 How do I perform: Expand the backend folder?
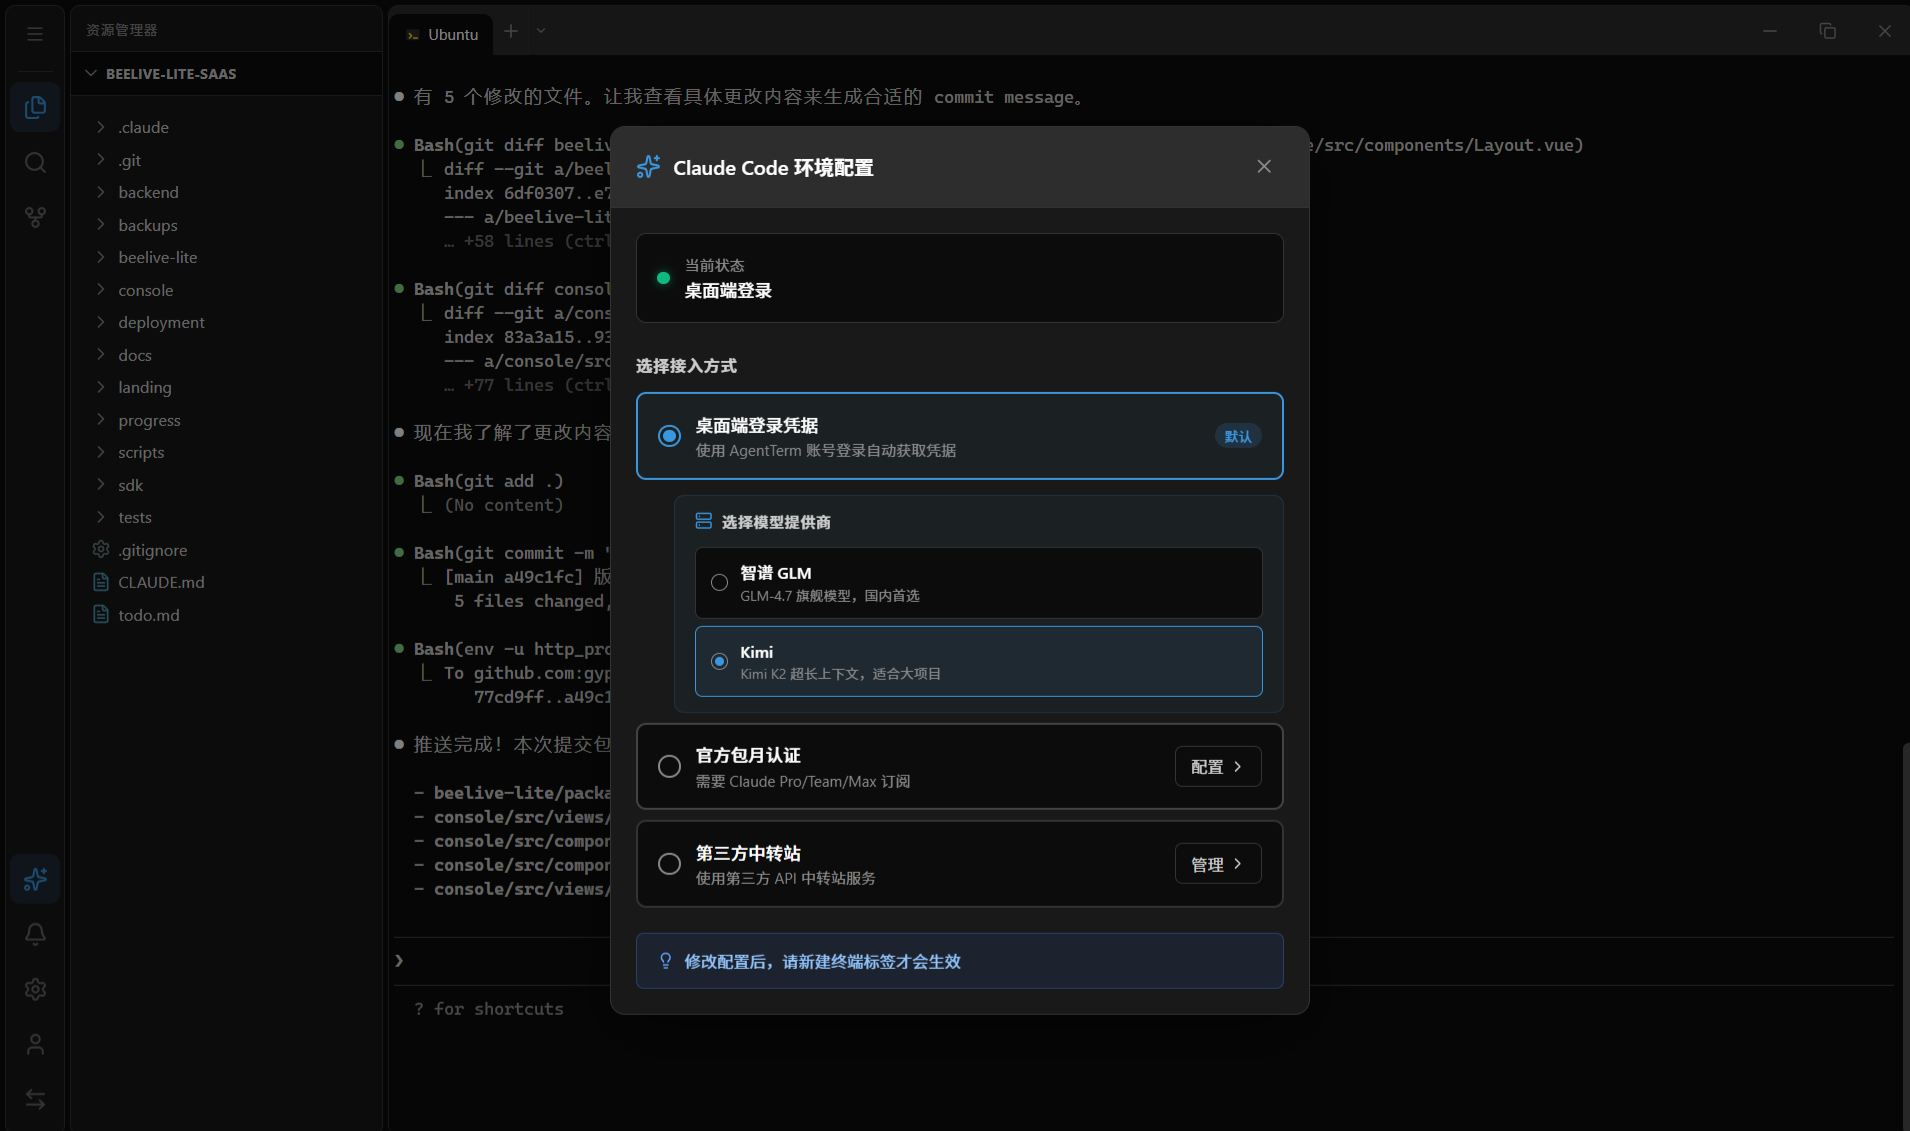[227, 192]
